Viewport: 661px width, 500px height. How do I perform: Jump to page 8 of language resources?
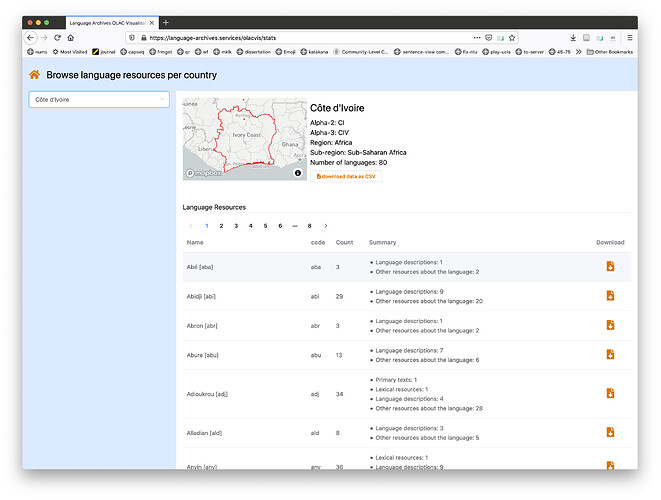pyautogui.click(x=309, y=226)
